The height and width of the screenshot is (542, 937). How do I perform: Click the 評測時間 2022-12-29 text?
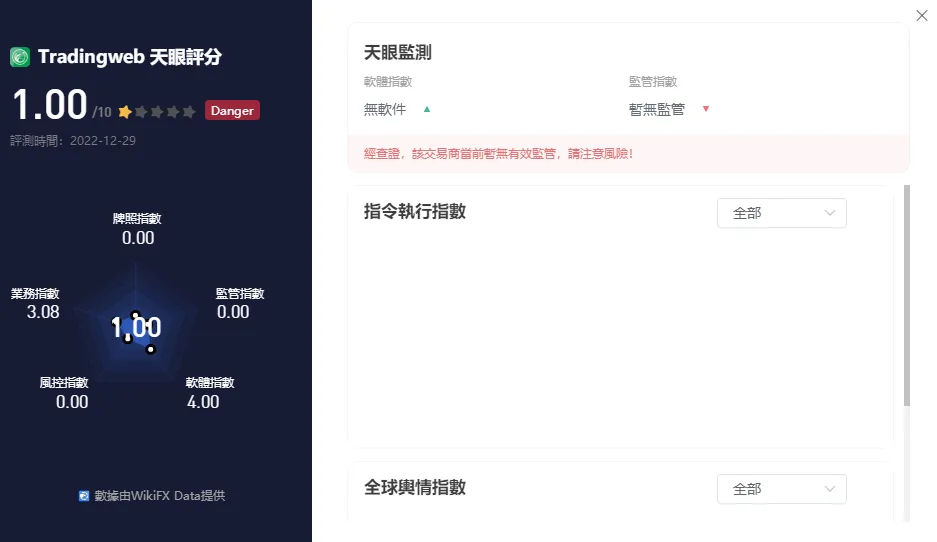(73, 140)
